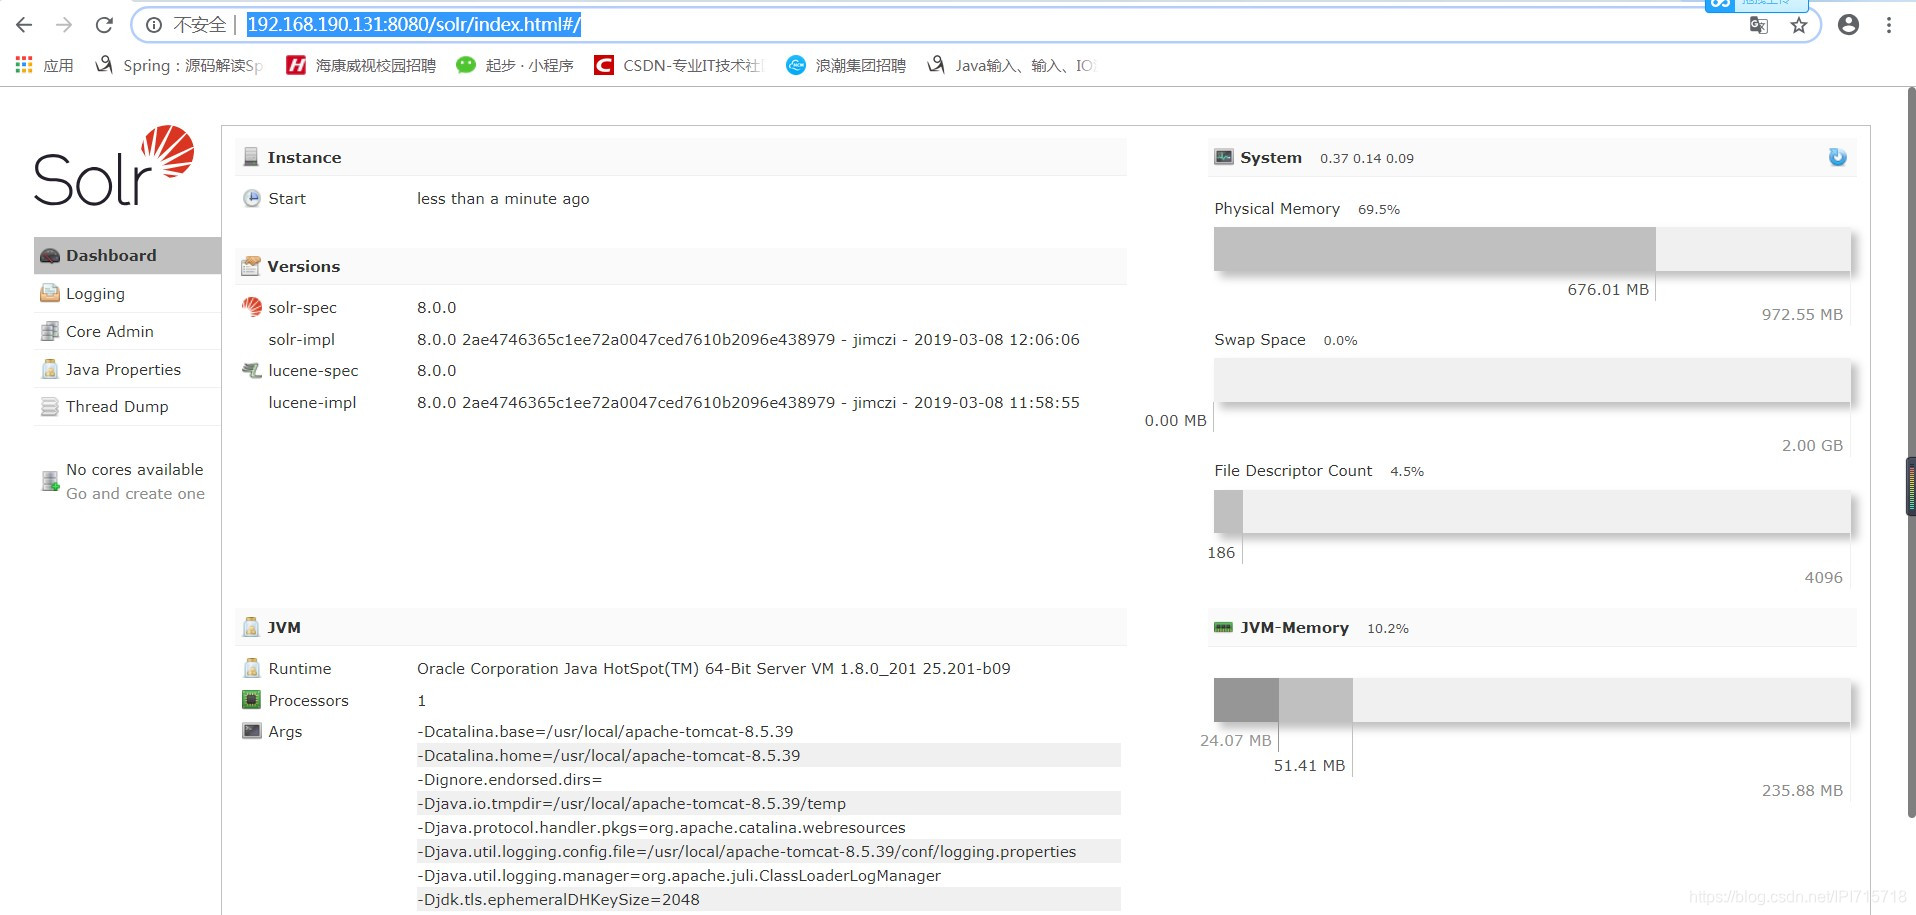Click the Processors chip icon
This screenshot has width=1916, height=915.
252,700
